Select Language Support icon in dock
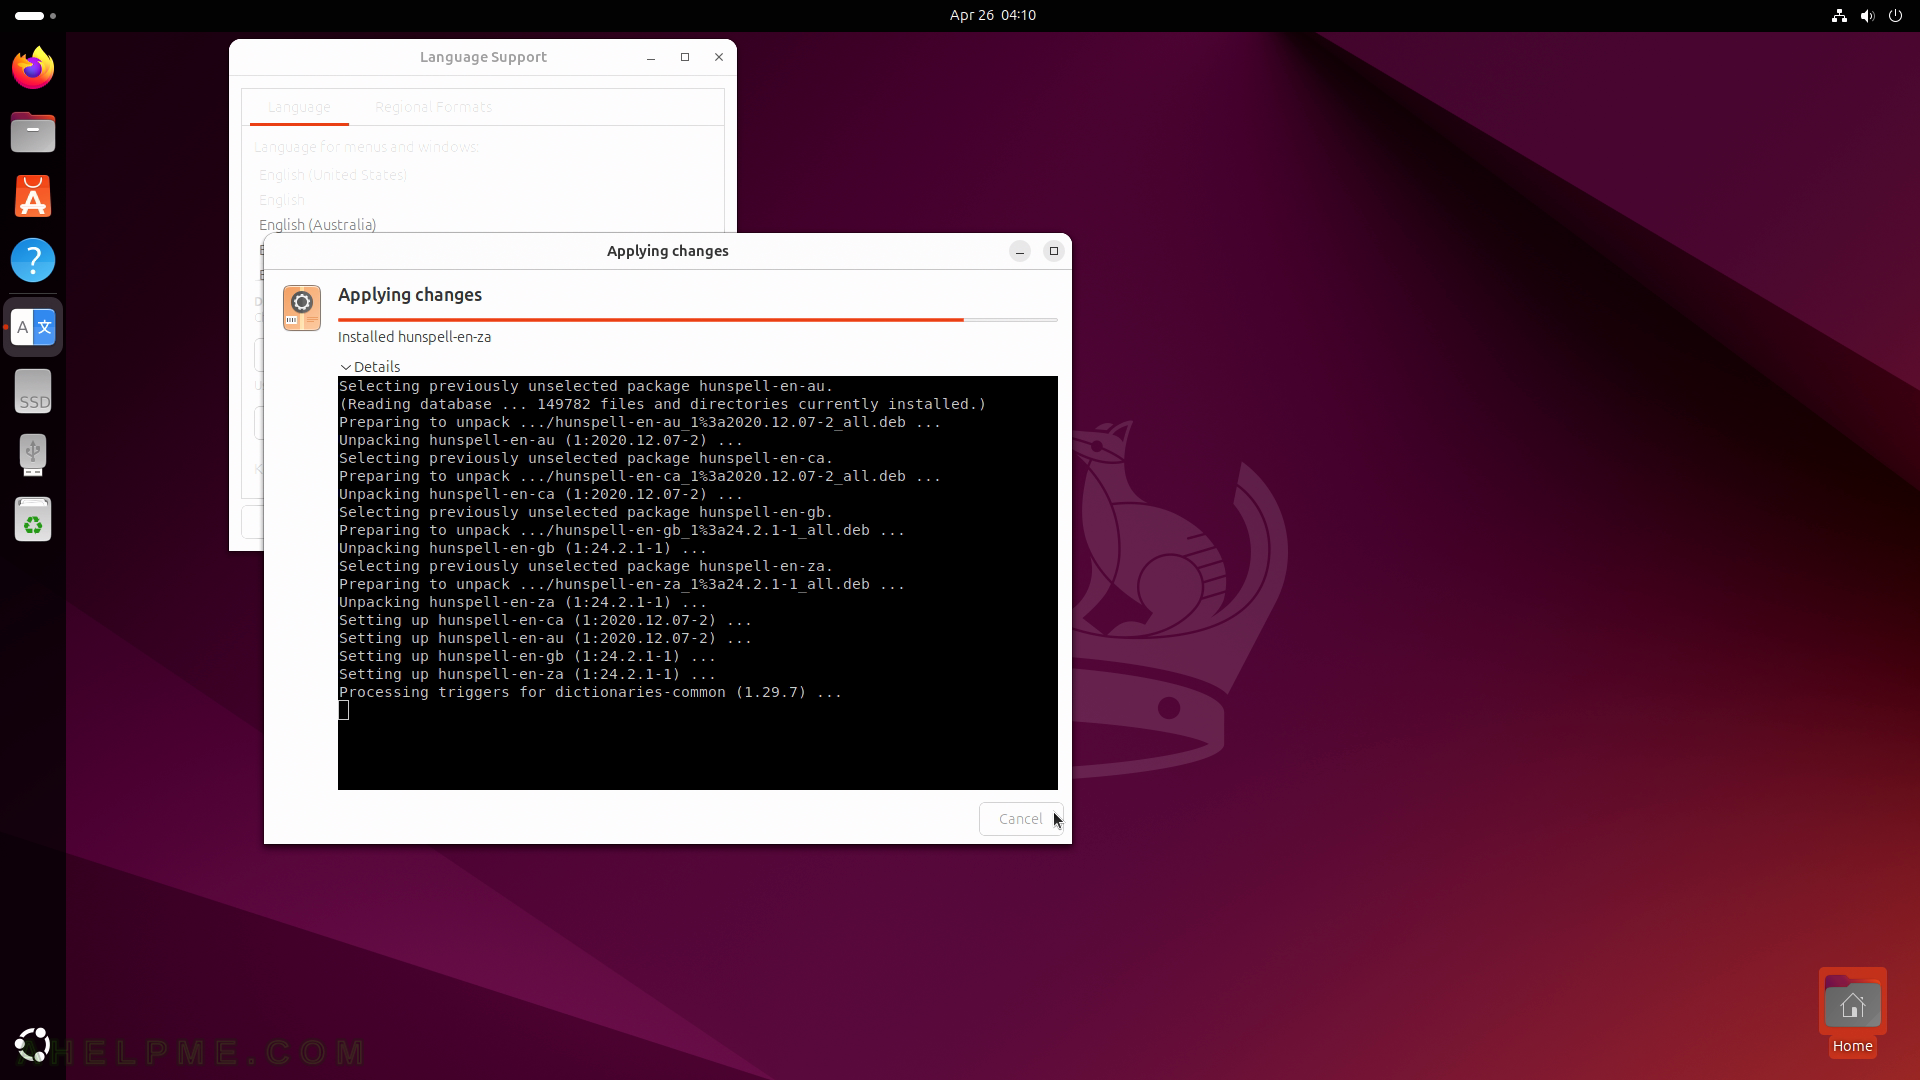The image size is (1920, 1080). [x=33, y=327]
